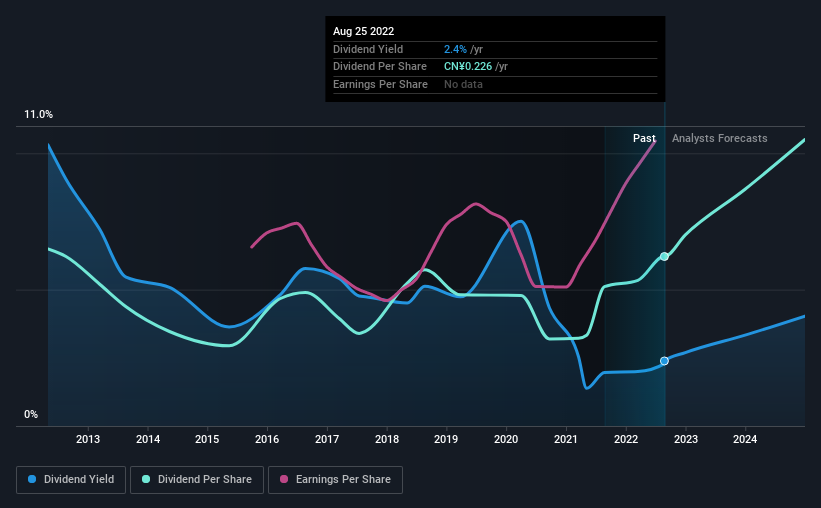Click the teal dot in Dividend Per Share legend

click(x=146, y=480)
